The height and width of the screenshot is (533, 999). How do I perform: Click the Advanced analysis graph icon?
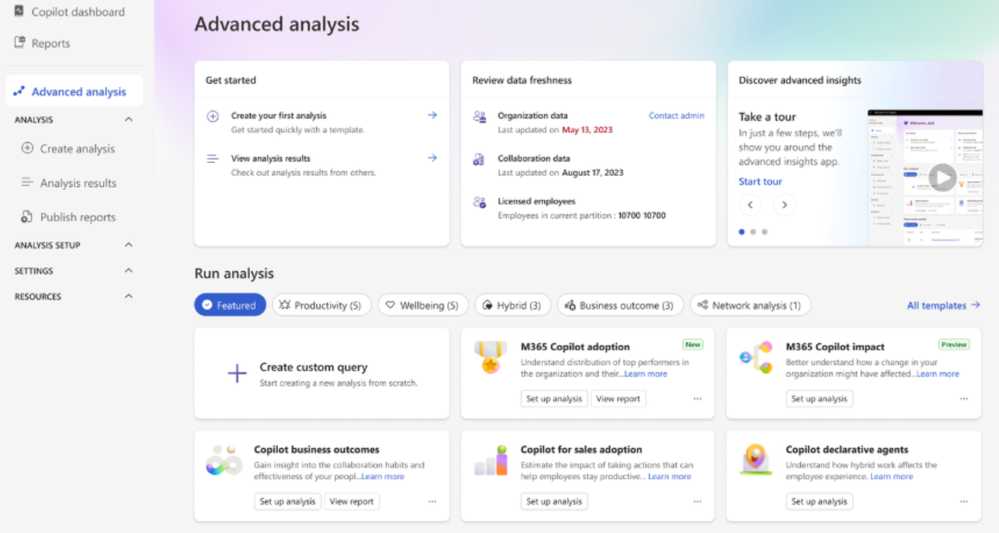19,91
